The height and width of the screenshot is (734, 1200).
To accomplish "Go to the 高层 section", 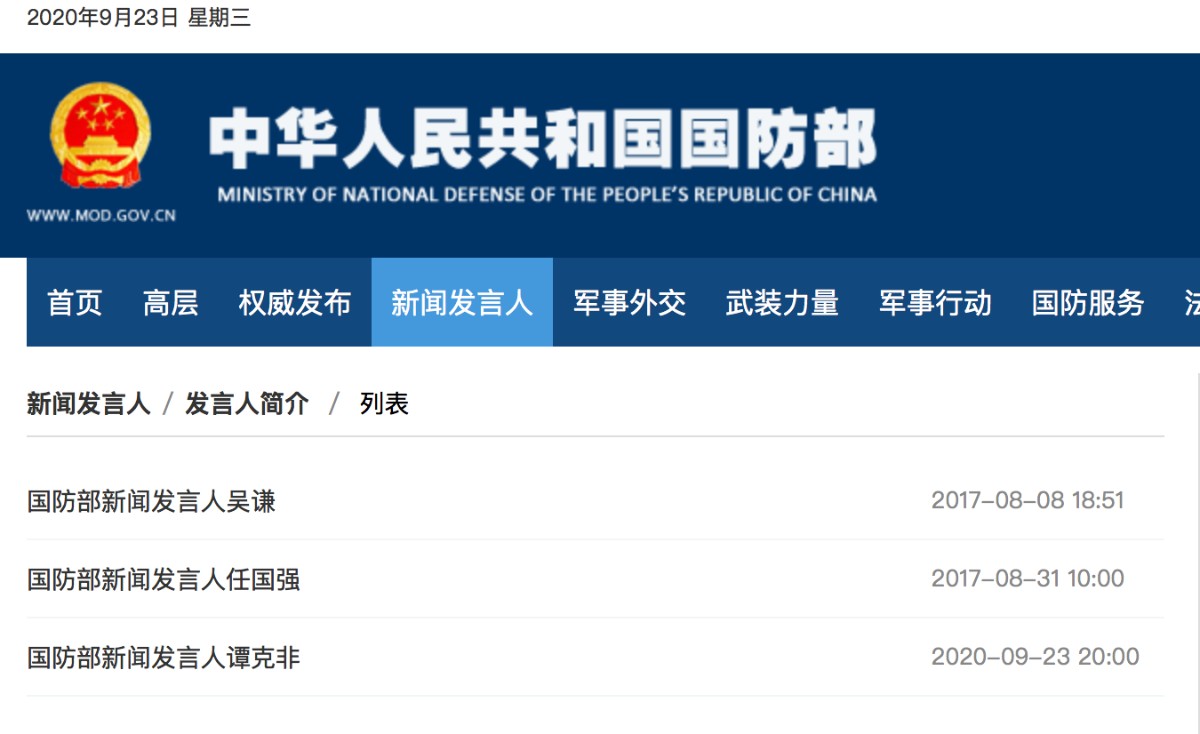I will point(171,303).
